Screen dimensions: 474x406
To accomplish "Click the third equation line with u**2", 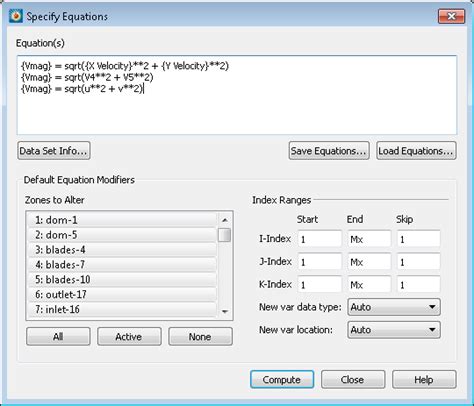I will coord(82,89).
